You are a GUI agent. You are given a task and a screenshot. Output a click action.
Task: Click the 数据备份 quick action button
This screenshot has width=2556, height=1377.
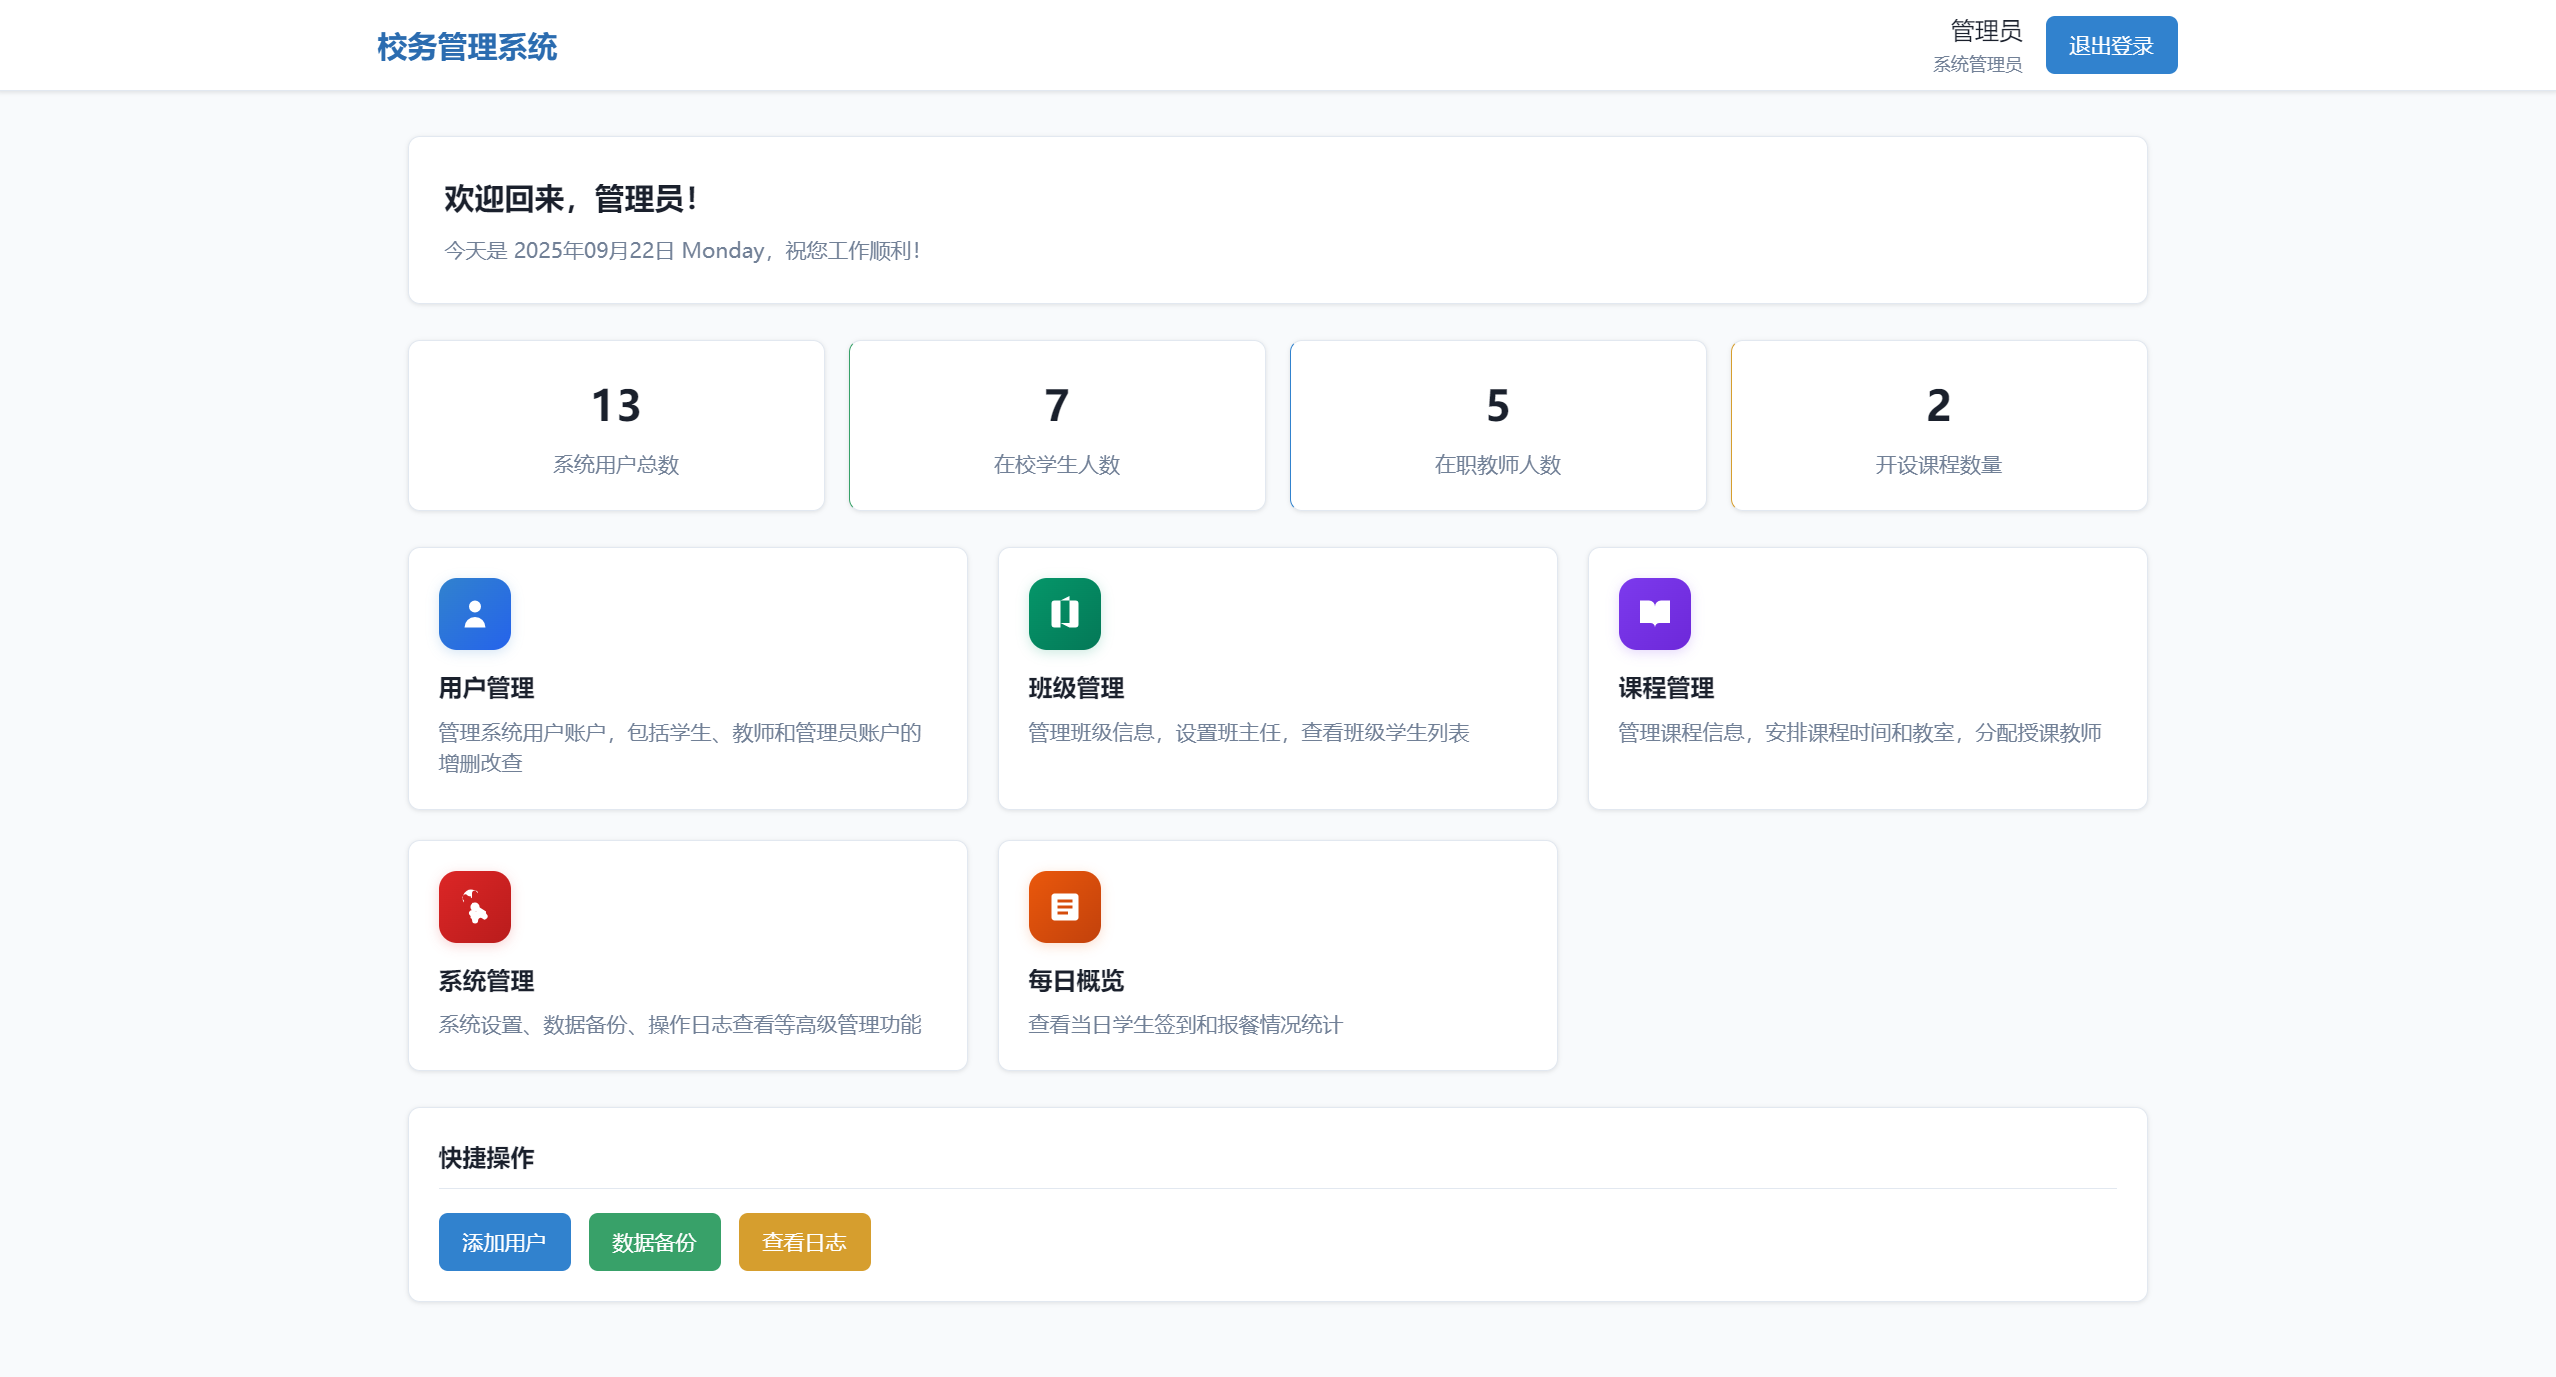(x=654, y=1241)
